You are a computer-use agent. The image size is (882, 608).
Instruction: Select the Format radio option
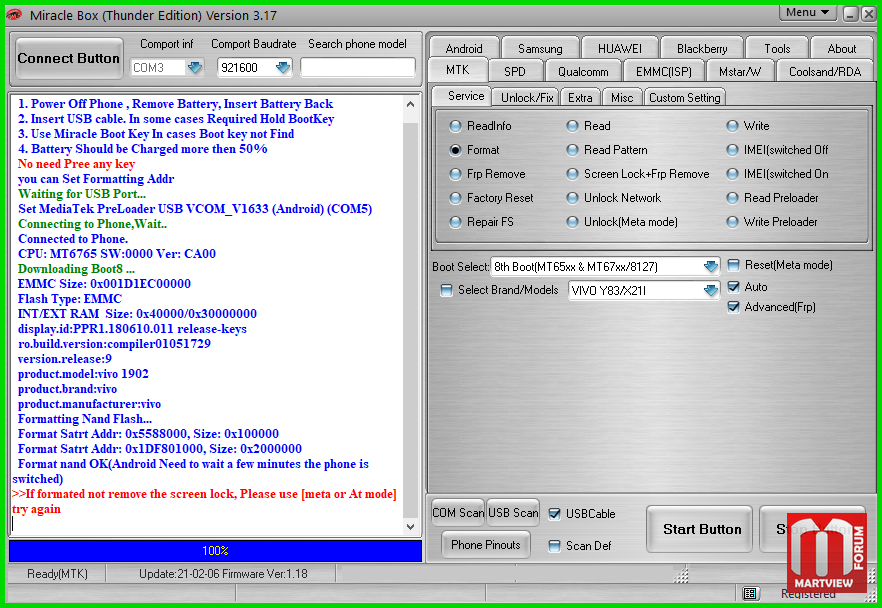tap(456, 150)
